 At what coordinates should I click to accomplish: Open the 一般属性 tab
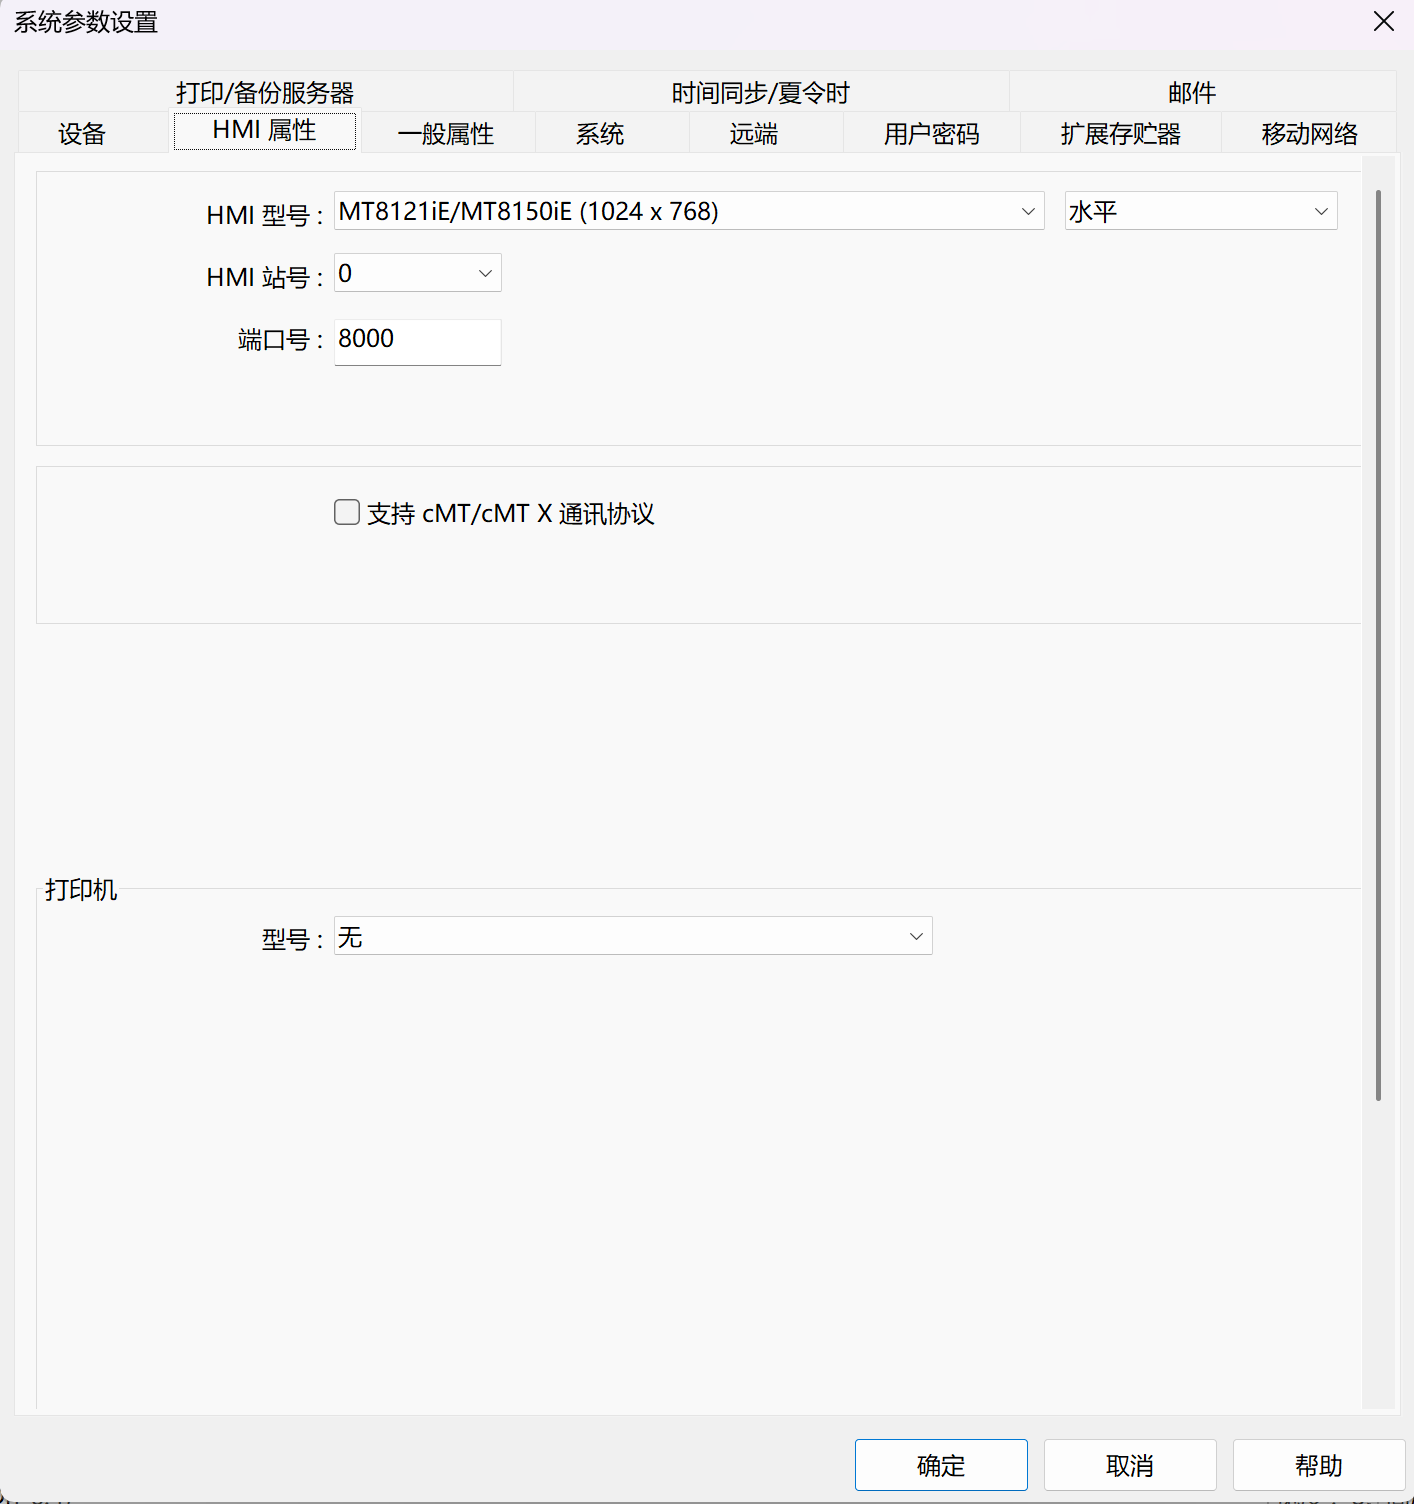[x=446, y=133]
